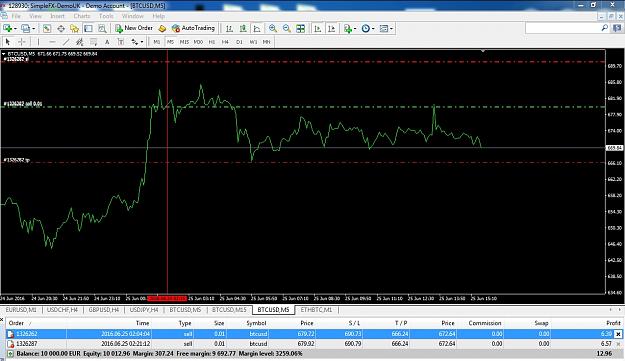The height and width of the screenshot is (361, 625).
Task: Open the Indicators list icon
Action: [x=348, y=28]
